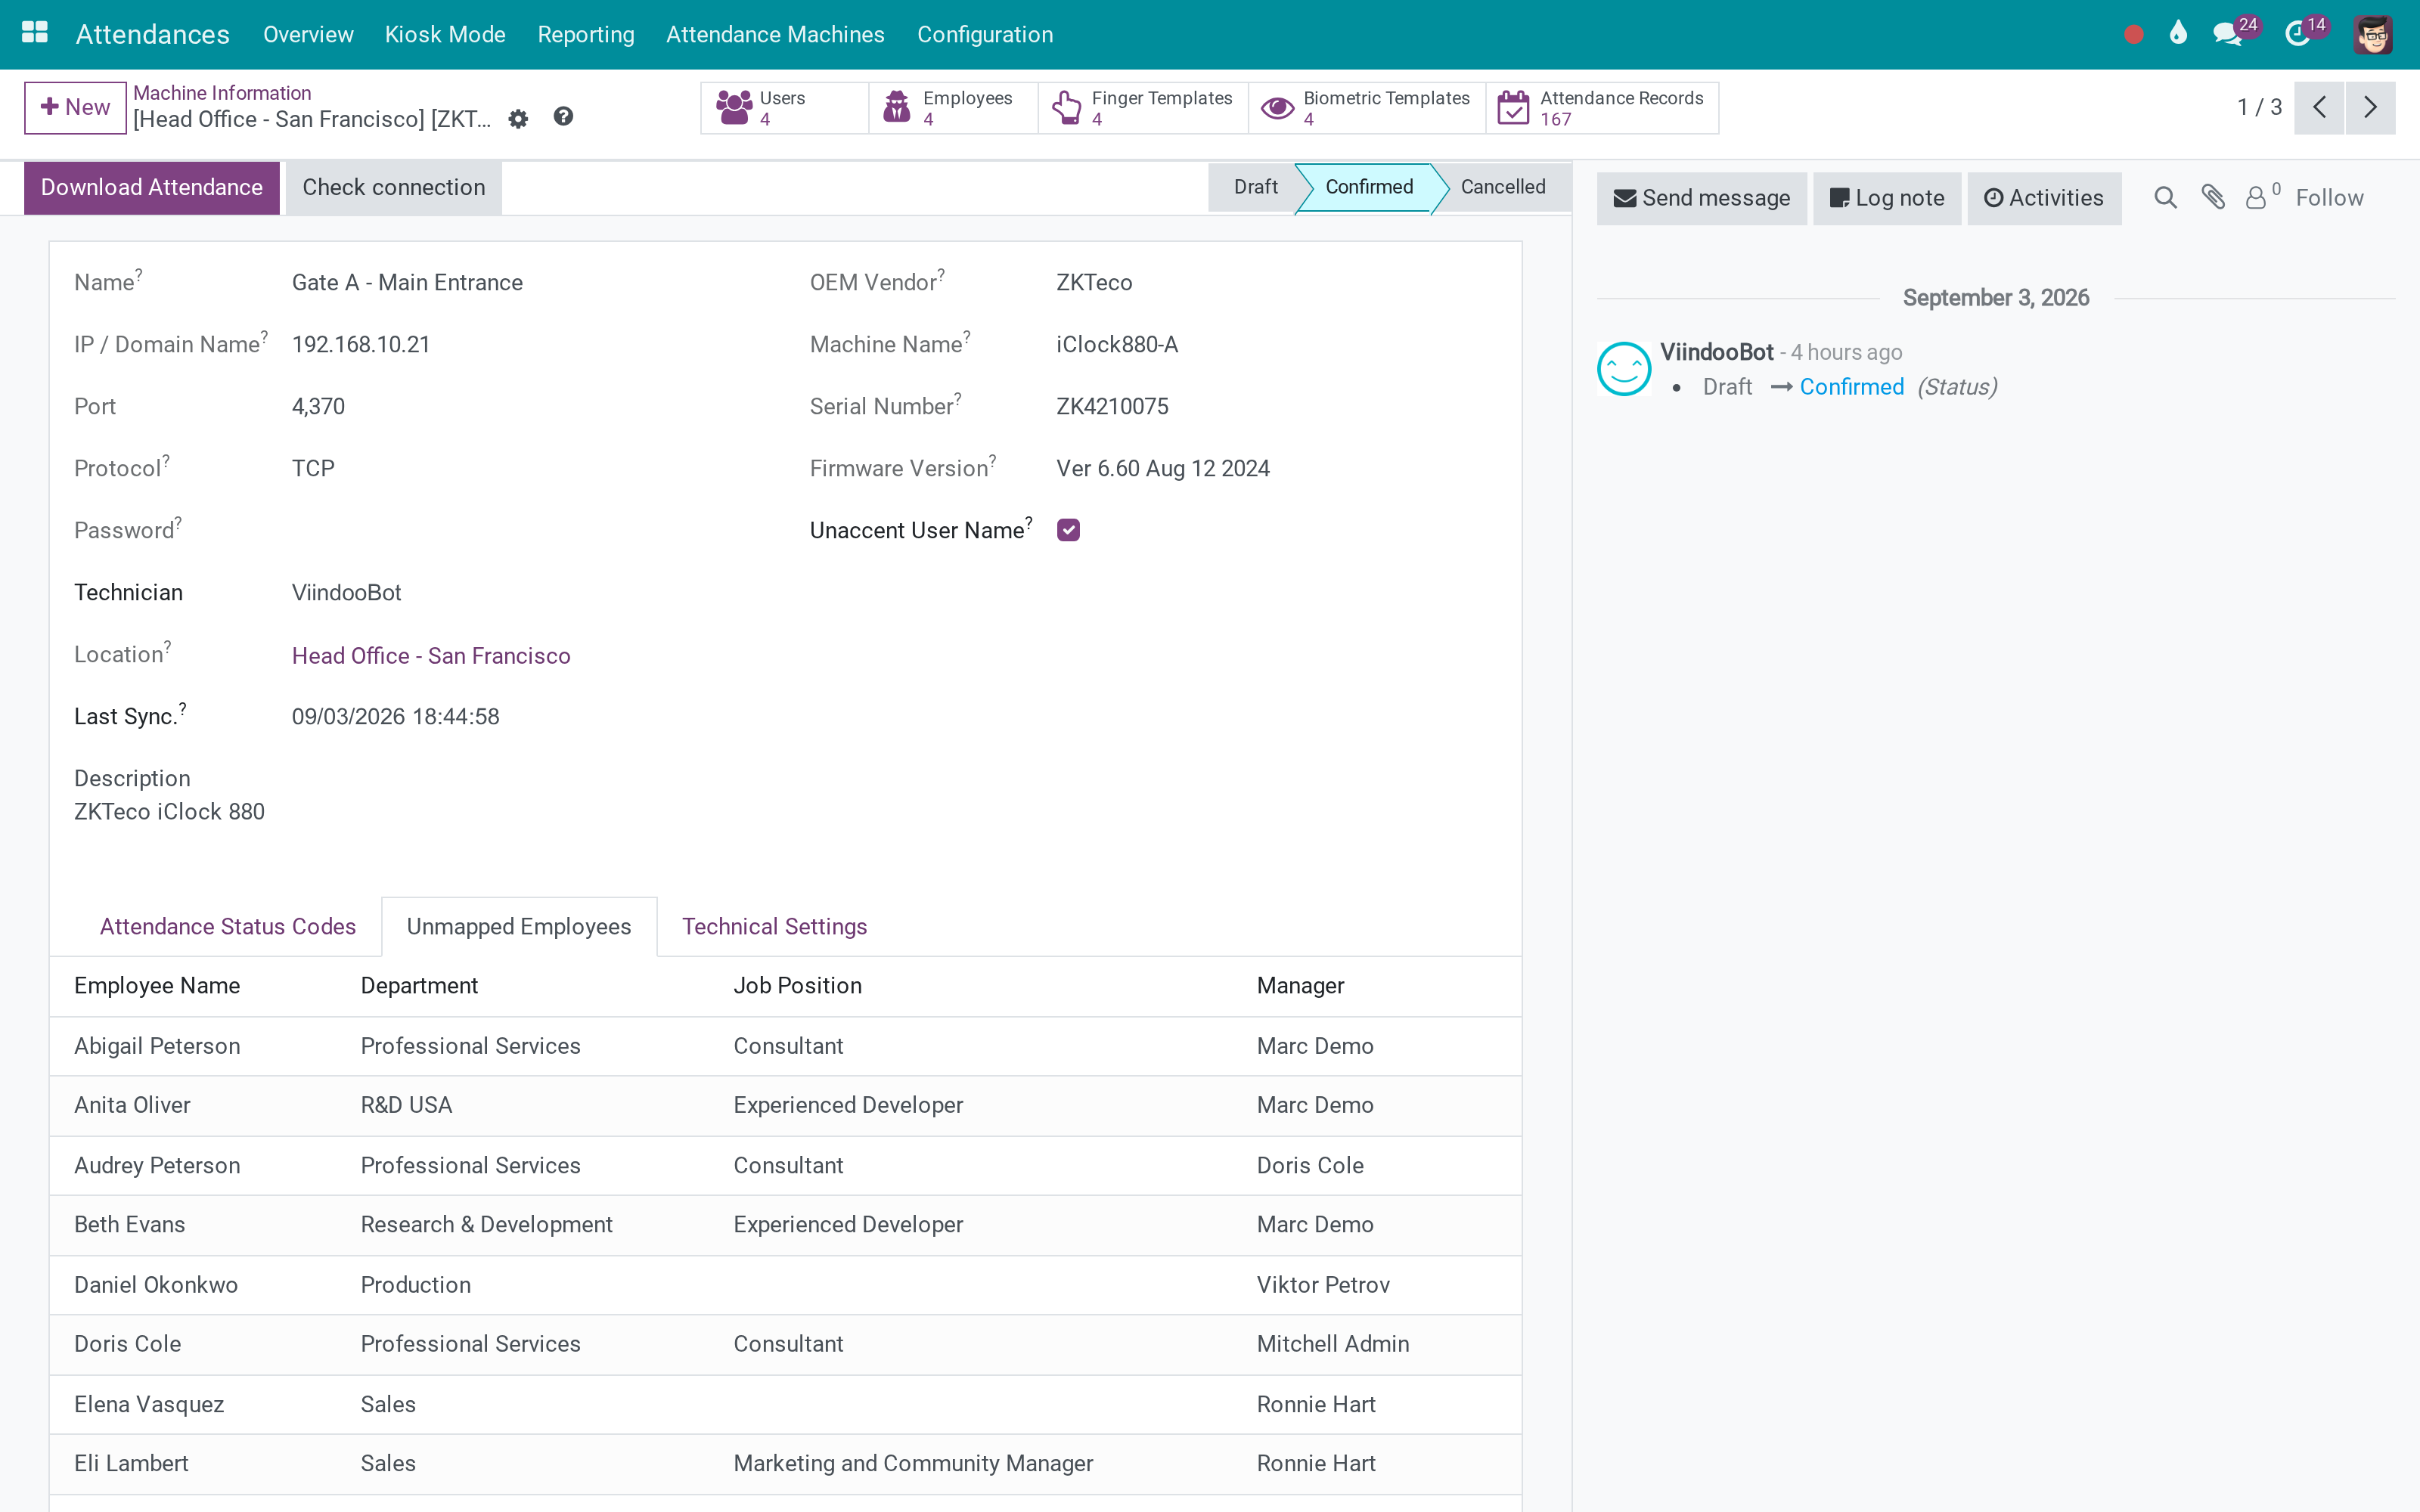Toggle Unaccent User Name checkbox
2420x1512 pixels.
pos(1068,530)
